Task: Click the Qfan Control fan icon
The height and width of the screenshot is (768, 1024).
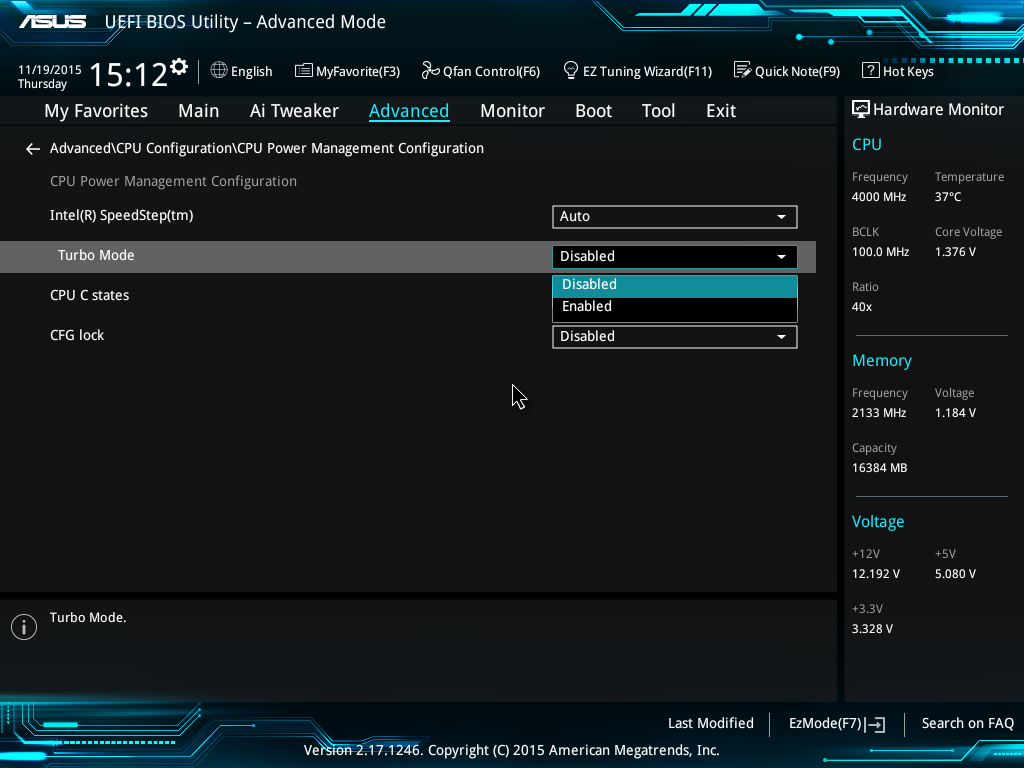Action: (430, 70)
